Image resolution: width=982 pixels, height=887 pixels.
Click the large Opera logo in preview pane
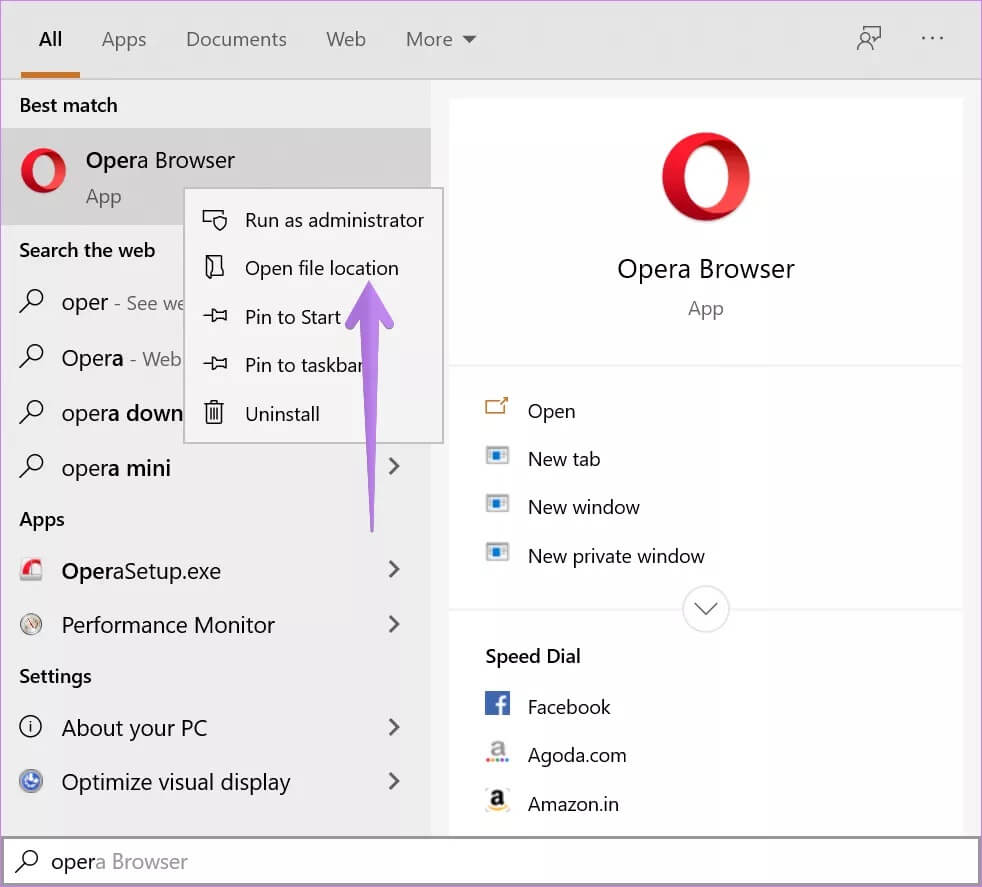coord(706,176)
